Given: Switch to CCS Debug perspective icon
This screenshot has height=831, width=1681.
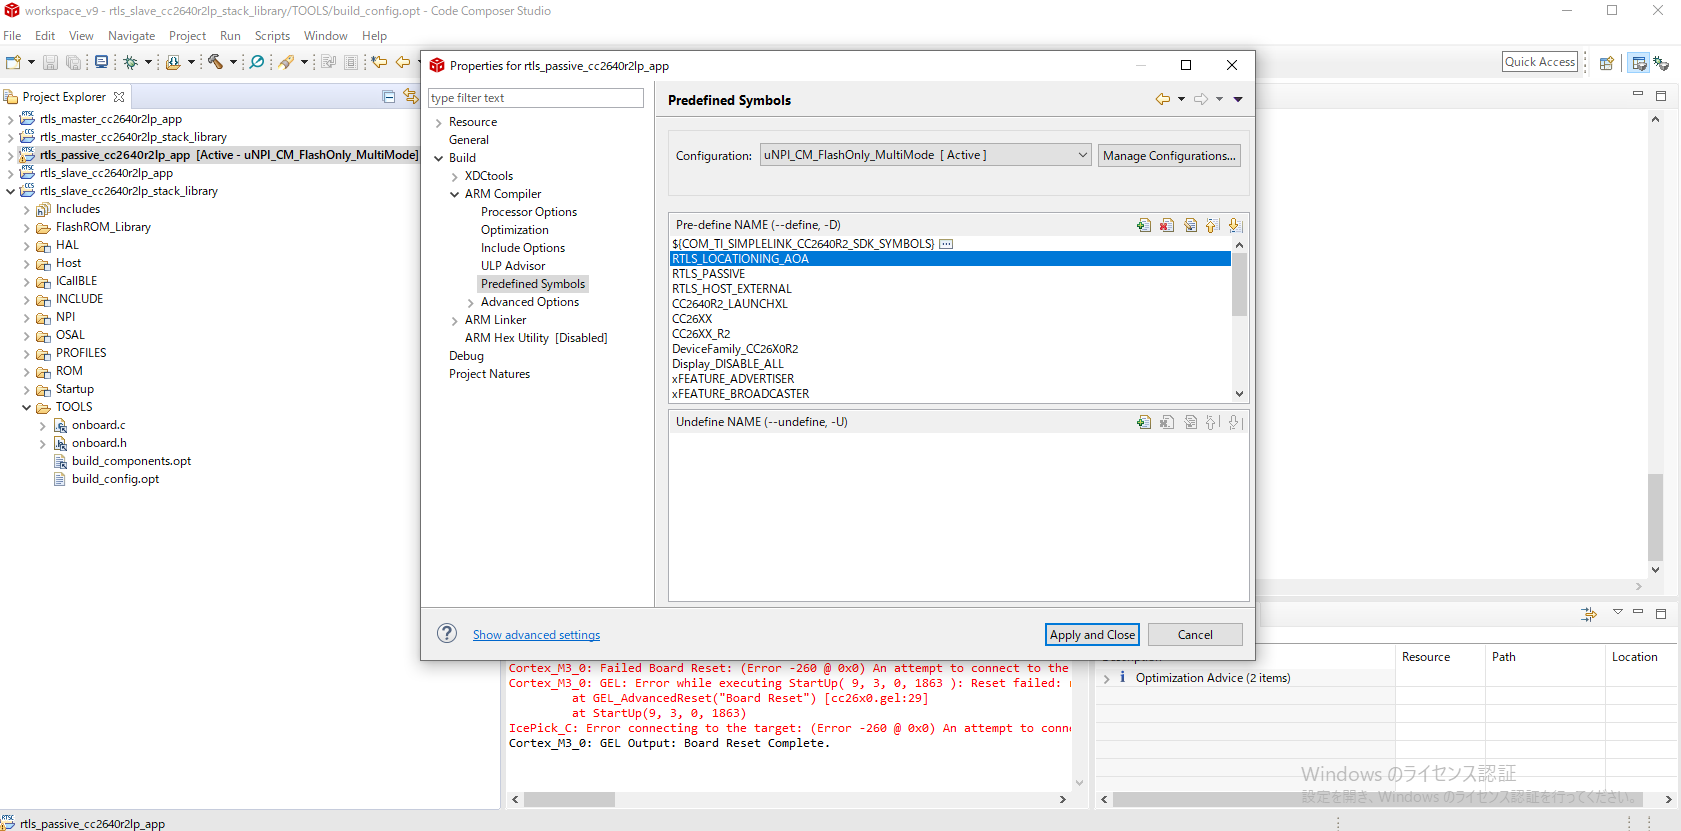Looking at the screenshot, I should pyautogui.click(x=1661, y=62).
